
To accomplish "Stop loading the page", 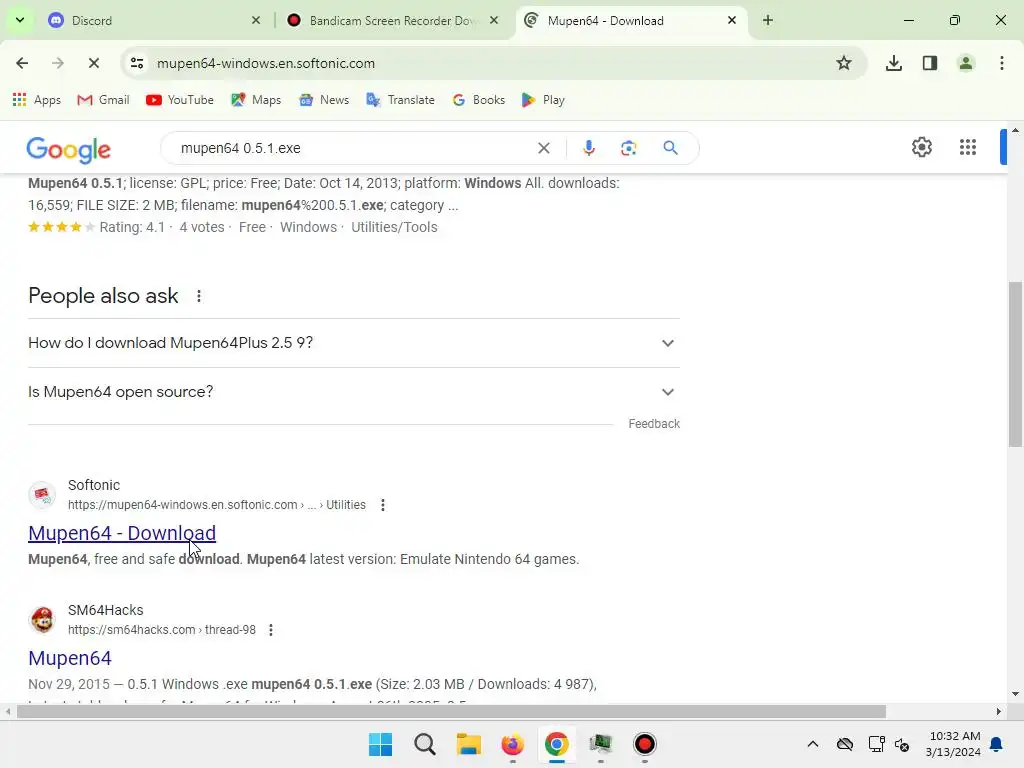I will pyautogui.click(x=93, y=63).
